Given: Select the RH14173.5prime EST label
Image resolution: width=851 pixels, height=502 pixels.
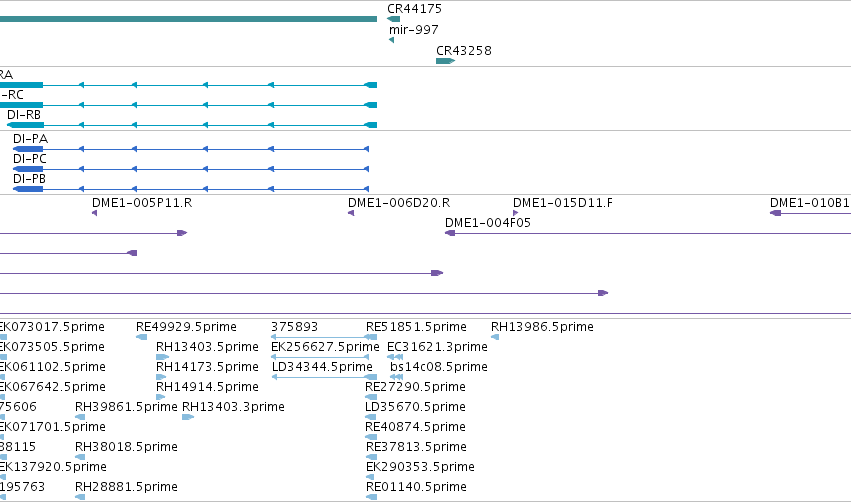Looking at the screenshot, I should coord(207,367).
